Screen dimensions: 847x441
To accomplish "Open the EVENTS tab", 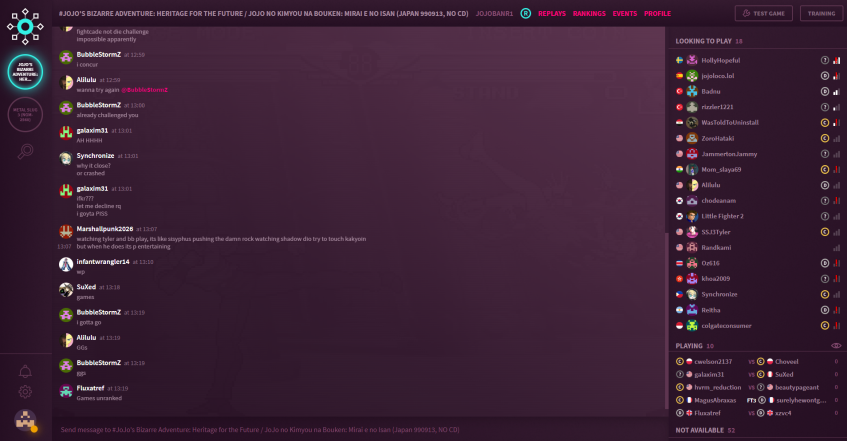I will 624,14.
